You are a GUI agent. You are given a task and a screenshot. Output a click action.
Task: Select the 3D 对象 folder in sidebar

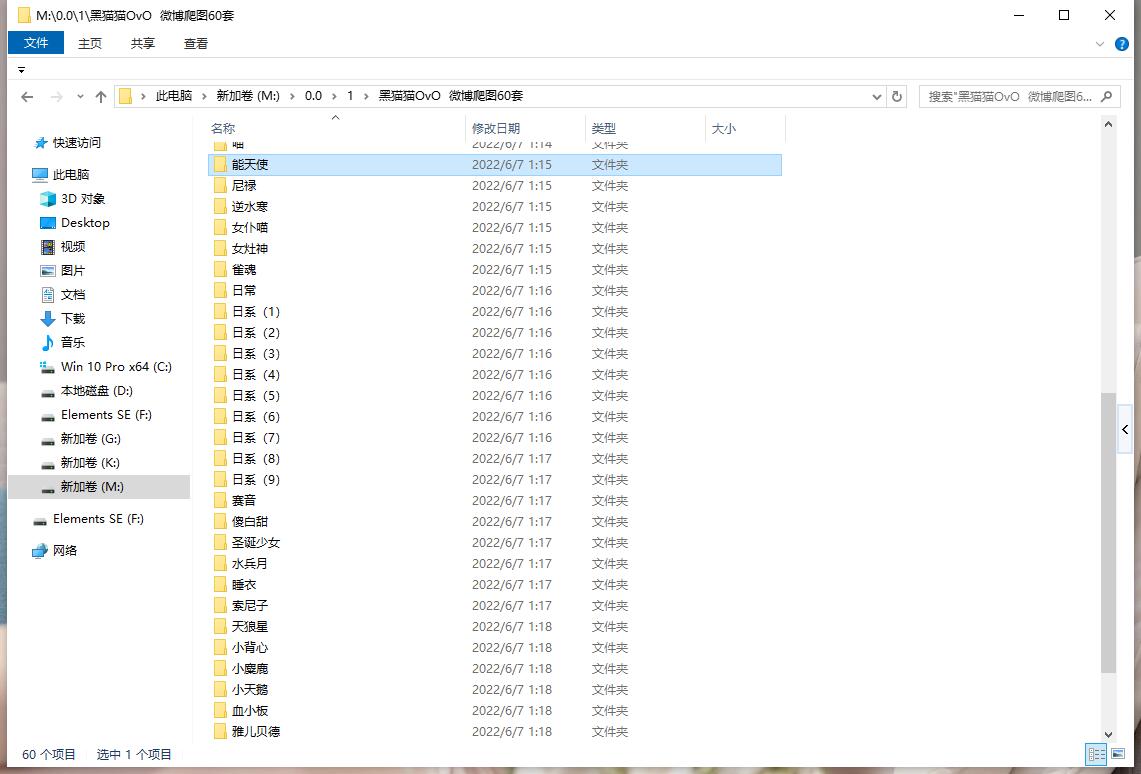82,199
